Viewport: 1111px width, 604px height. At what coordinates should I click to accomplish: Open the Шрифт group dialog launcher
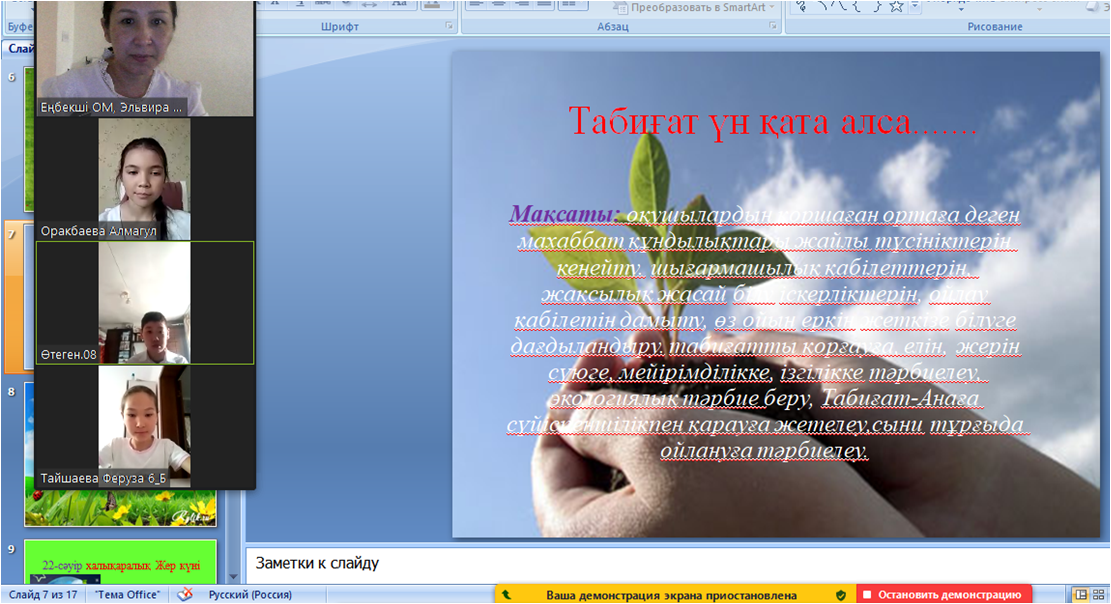(x=449, y=27)
